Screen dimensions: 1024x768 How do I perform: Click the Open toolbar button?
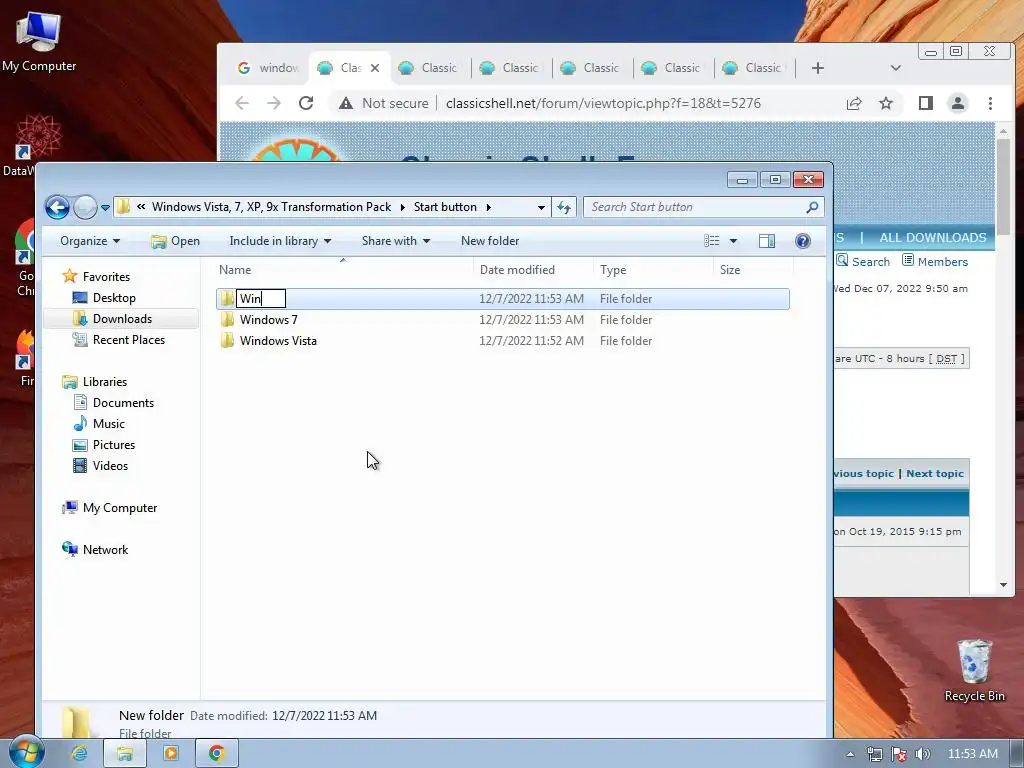(x=176, y=241)
